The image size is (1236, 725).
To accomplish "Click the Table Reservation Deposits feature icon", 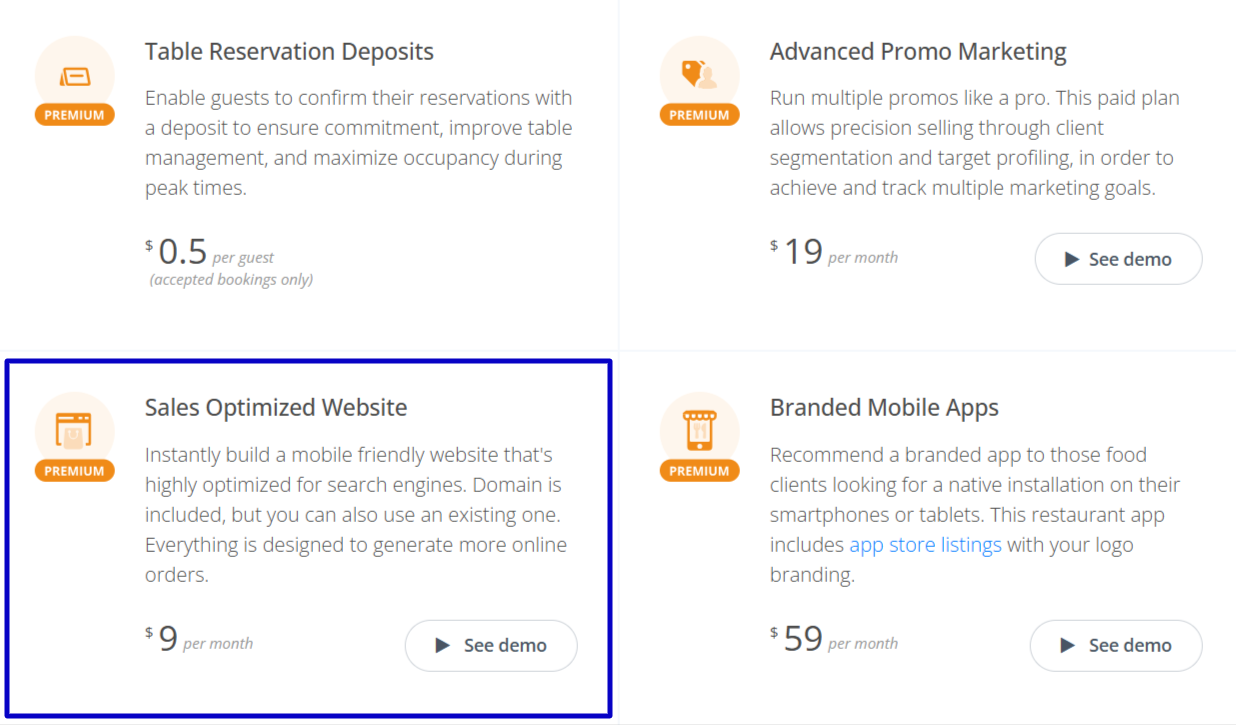I will (75, 75).
